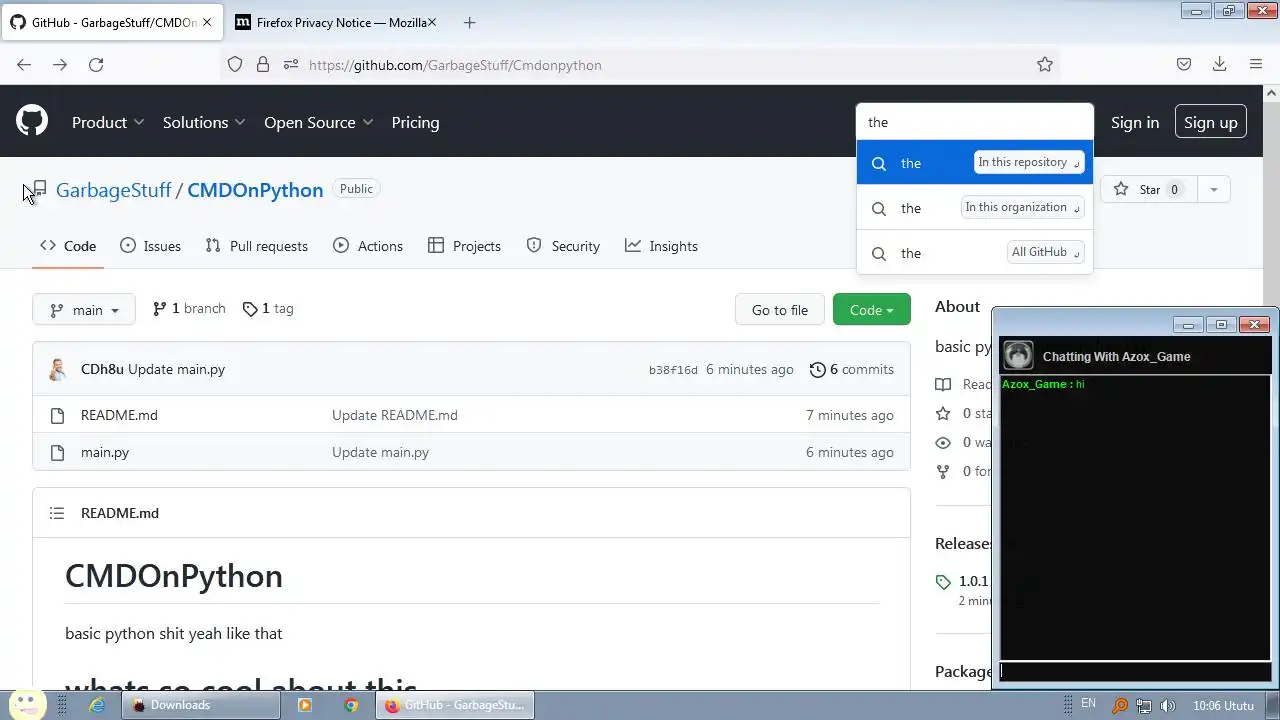
Task: Click the file icon of README.md row
Action: [x=57, y=415]
